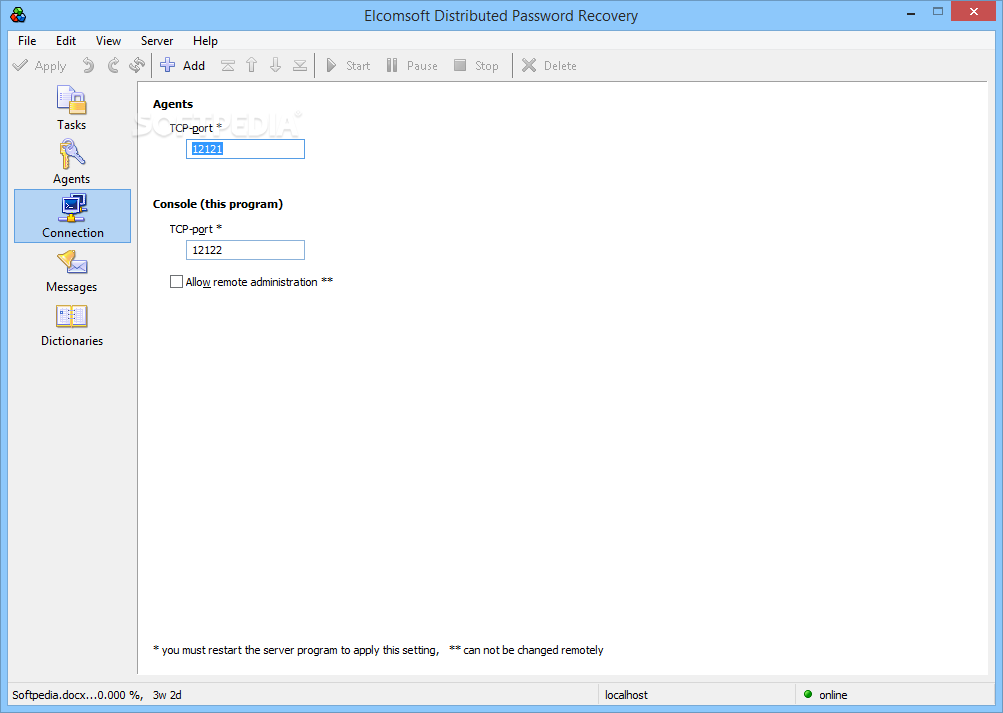Image resolution: width=1003 pixels, height=713 pixels.
Task: Open the Server menu
Action: [x=157, y=41]
